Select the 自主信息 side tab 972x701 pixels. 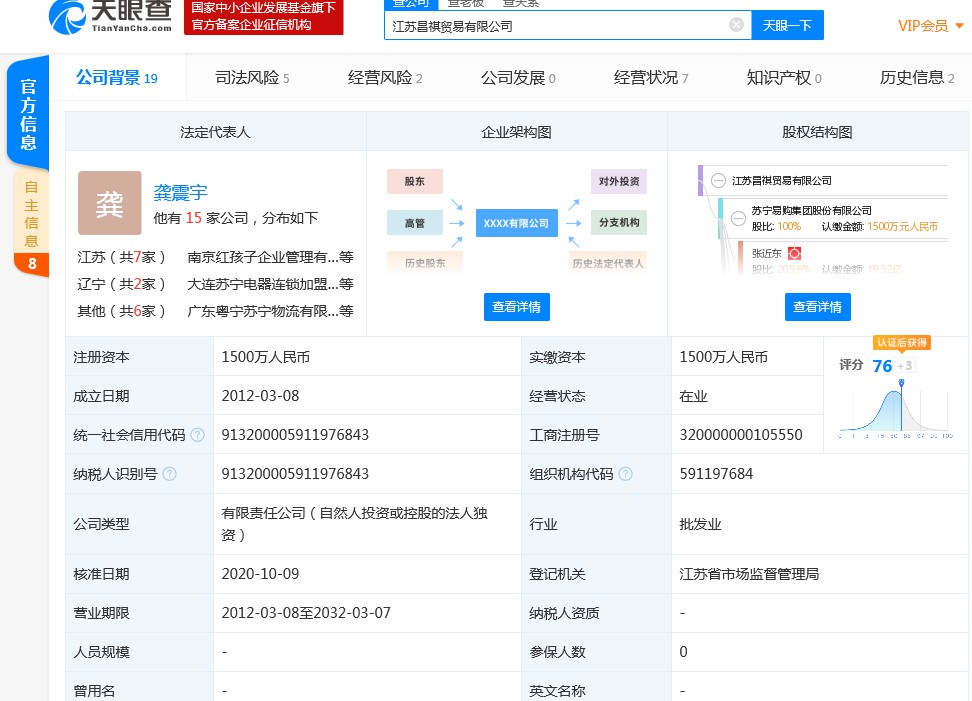31,220
